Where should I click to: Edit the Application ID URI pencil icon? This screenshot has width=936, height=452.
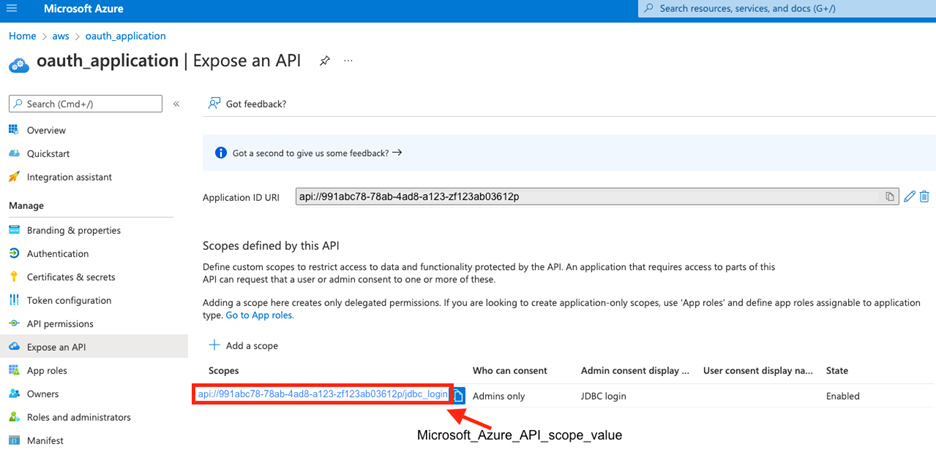pyautogui.click(x=909, y=196)
